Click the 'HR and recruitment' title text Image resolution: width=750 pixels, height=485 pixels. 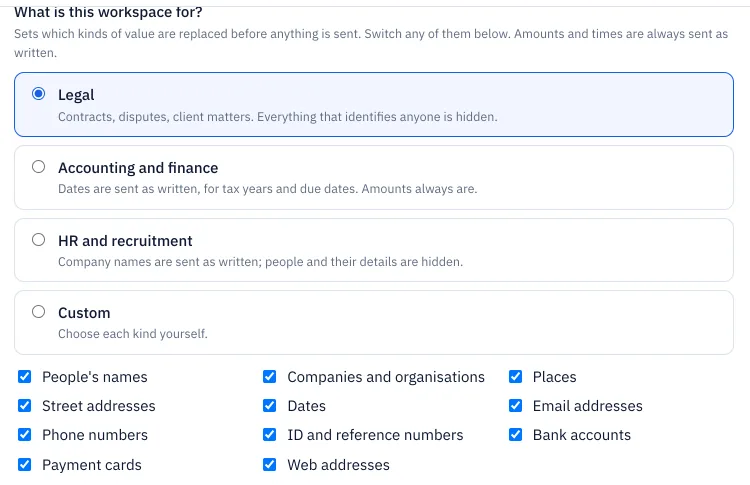click(125, 241)
